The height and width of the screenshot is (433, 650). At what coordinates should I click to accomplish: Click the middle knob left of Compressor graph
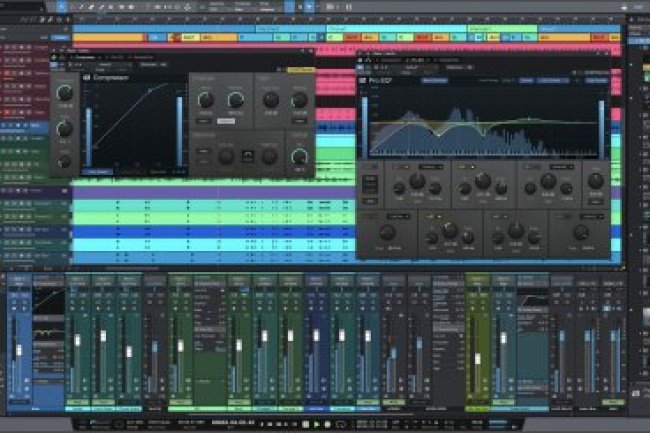(x=64, y=129)
